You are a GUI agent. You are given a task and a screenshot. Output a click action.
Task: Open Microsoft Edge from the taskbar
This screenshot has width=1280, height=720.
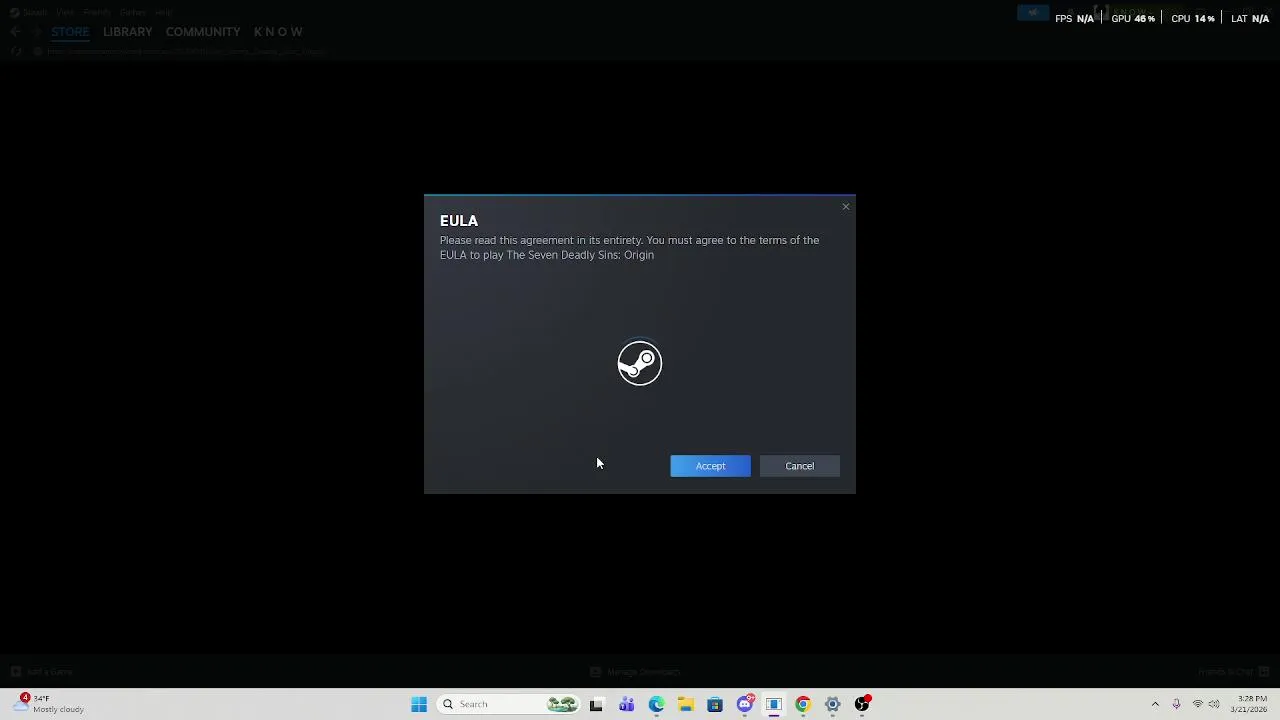[x=656, y=704]
